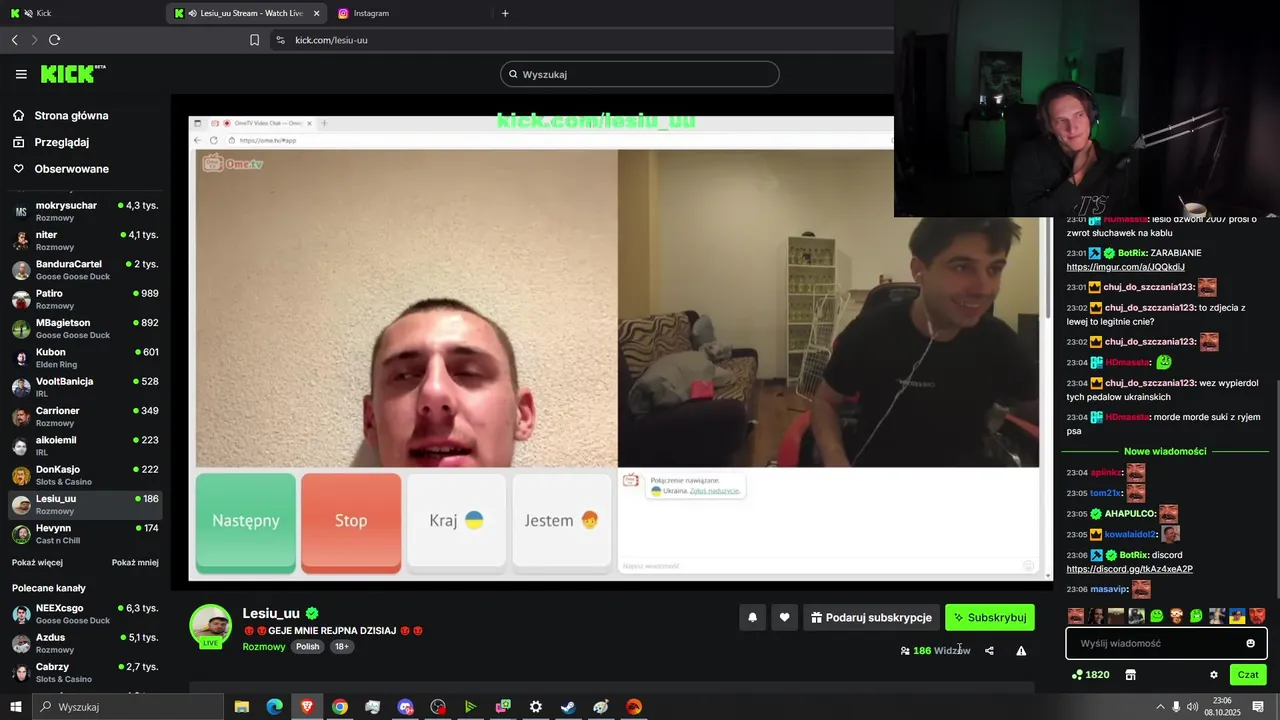
Task: Open chat settings gear
Action: point(1214,675)
